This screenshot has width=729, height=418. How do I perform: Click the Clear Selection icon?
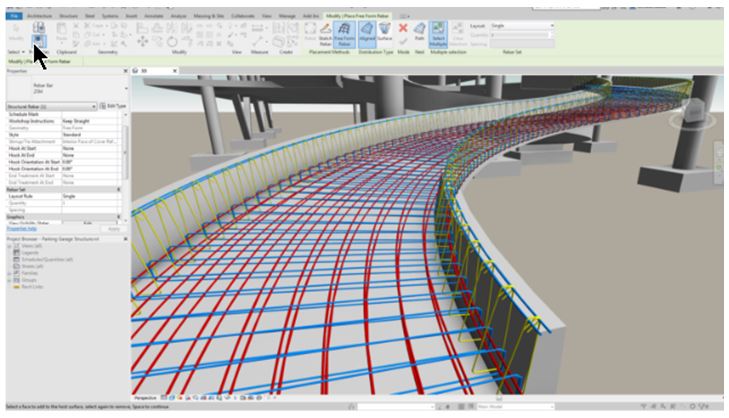pyautogui.click(x=458, y=33)
